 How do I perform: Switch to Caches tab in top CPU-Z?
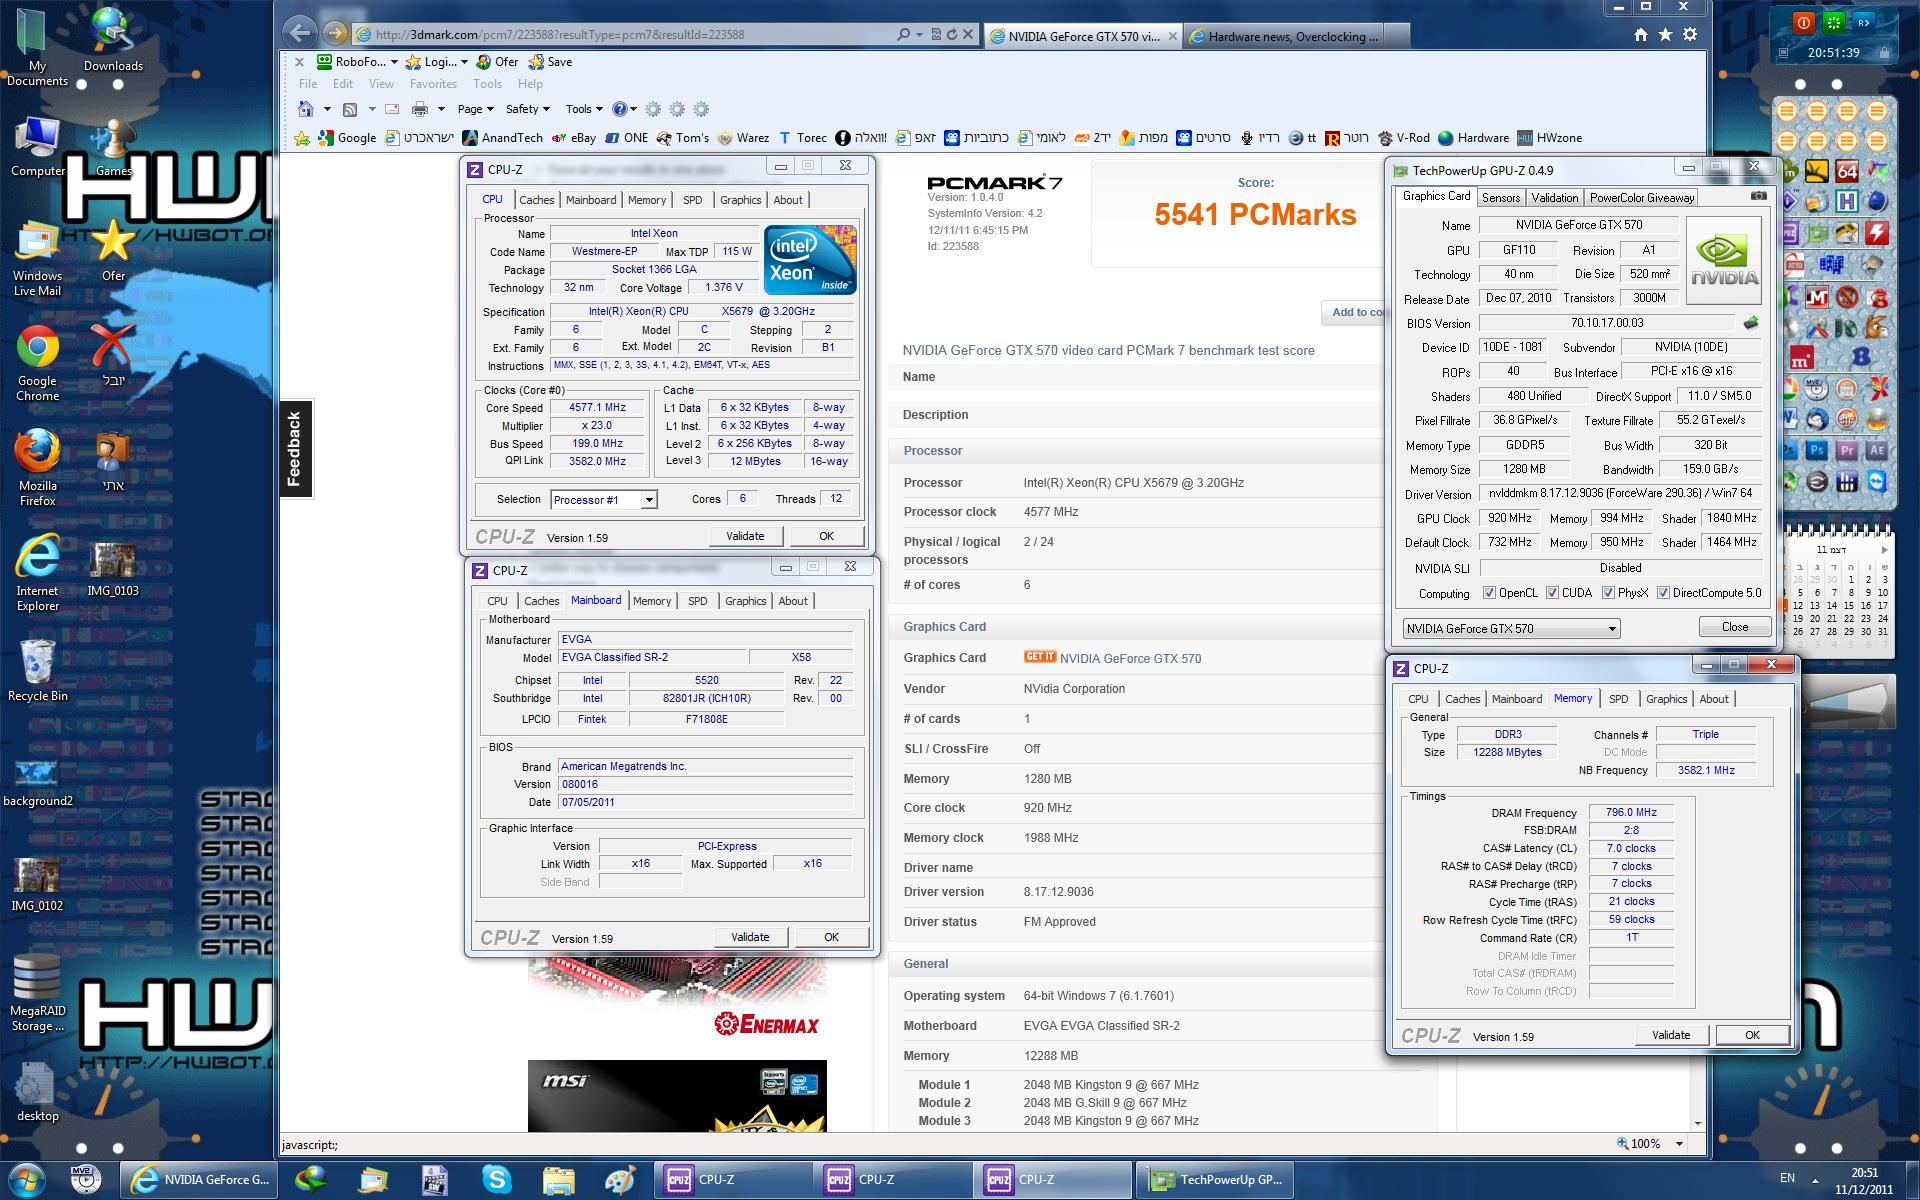(536, 200)
